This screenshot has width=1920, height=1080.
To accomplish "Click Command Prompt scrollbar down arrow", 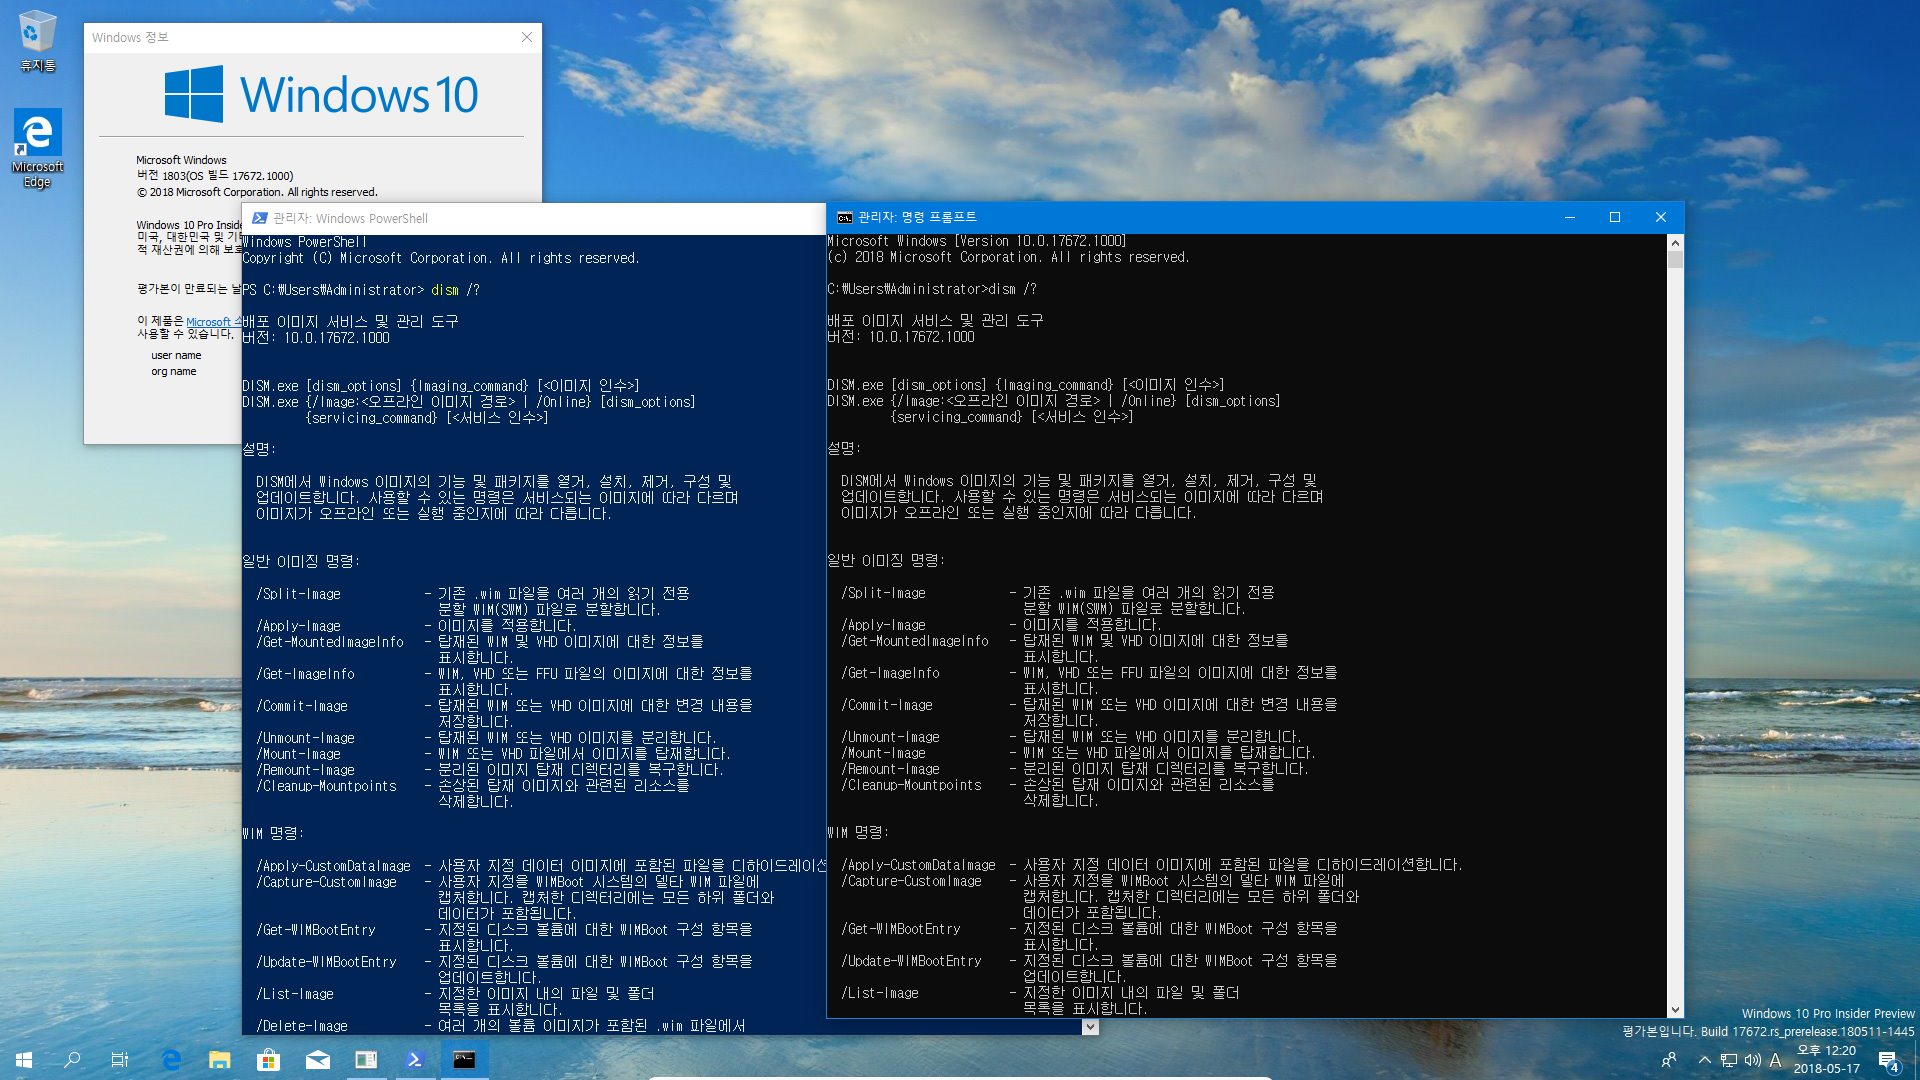I will click(x=1675, y=1009).
